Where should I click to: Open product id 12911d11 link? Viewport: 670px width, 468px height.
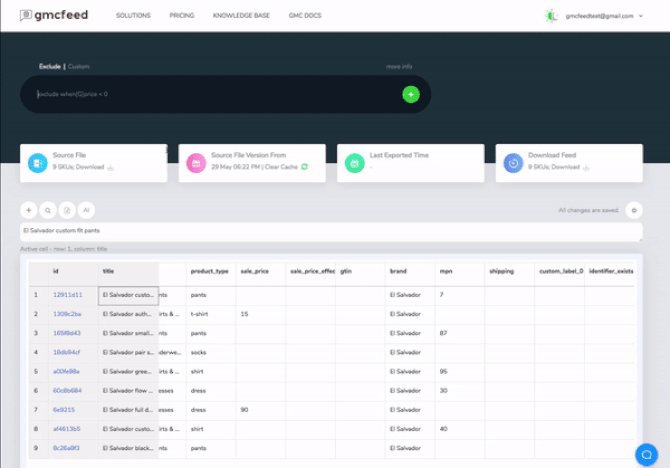click(x=67, y=295)
